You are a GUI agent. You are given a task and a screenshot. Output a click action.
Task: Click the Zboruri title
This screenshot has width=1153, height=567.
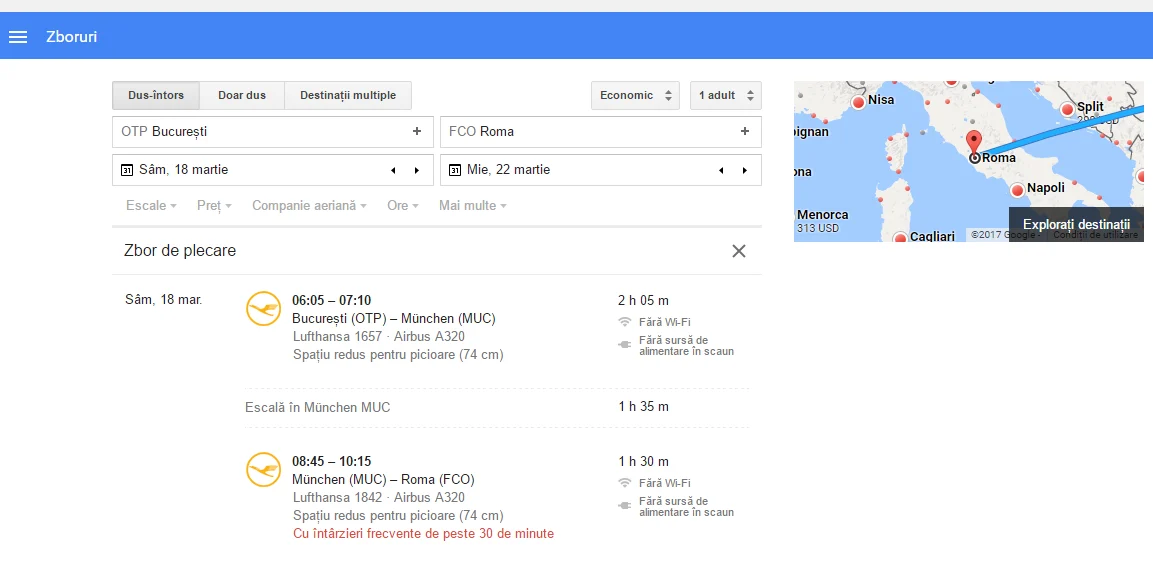click(x=71, y=37)
